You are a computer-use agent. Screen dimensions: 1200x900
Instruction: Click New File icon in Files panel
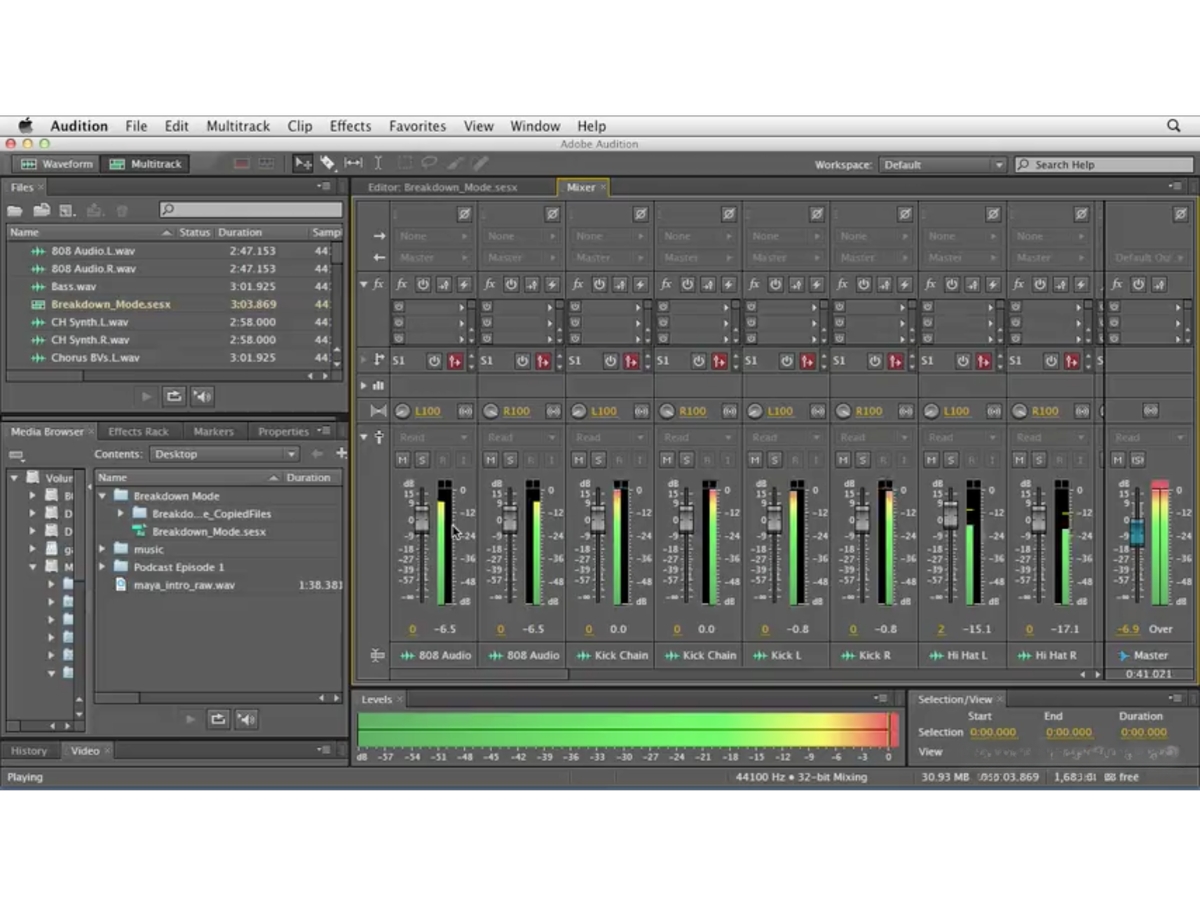[66, 210]
